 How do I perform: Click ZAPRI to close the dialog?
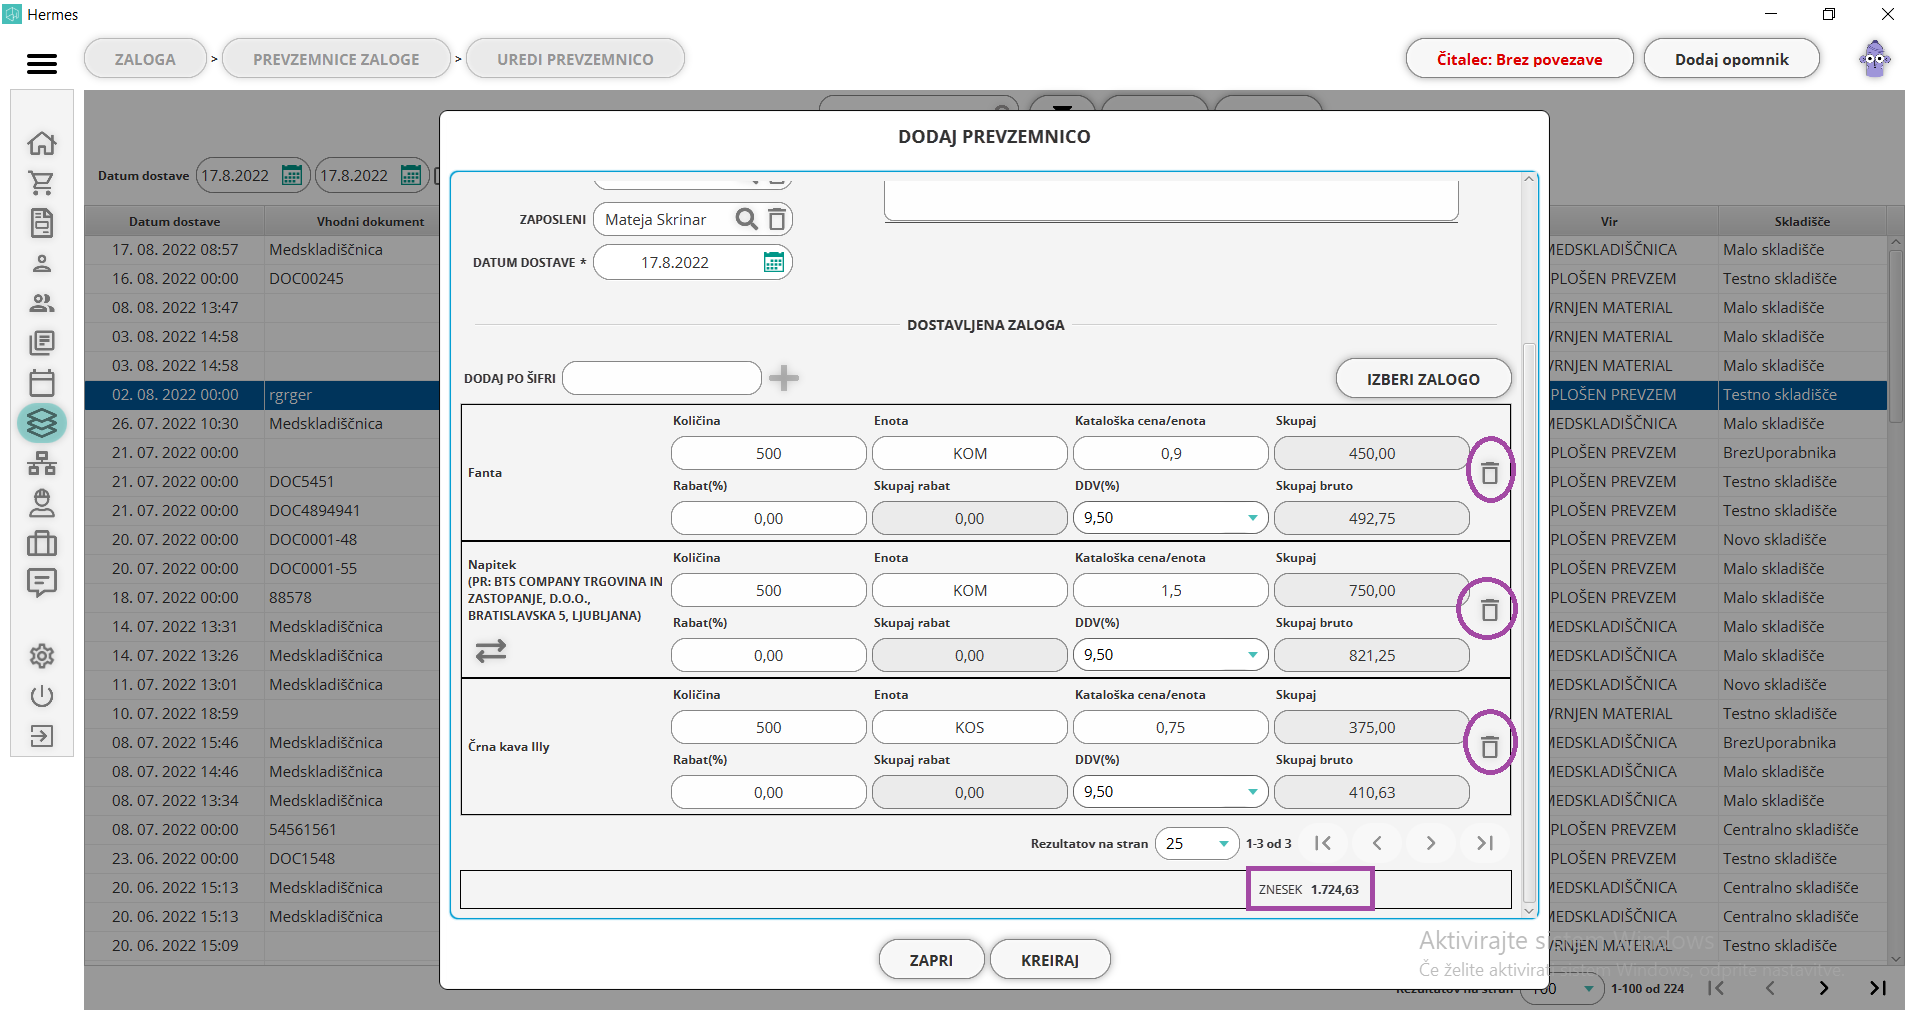[931, 960]
